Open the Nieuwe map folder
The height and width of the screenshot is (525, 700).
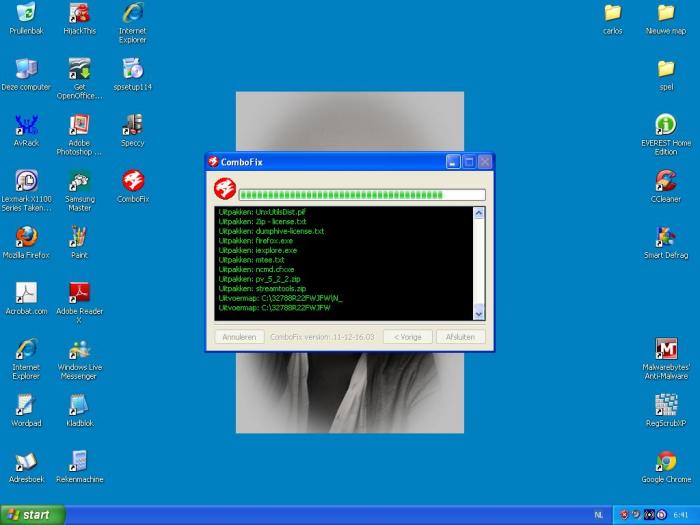coord(666,18)
